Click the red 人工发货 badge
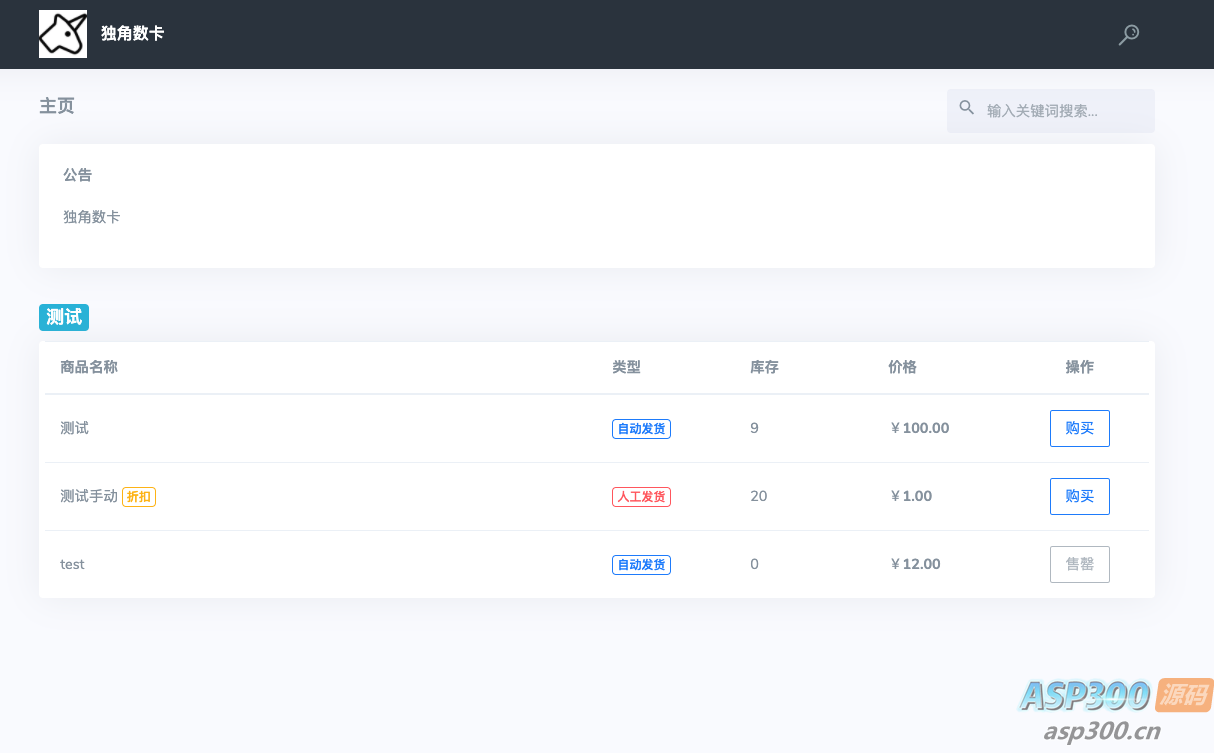Screen dimensions: 1214x753 click(641, 497)
